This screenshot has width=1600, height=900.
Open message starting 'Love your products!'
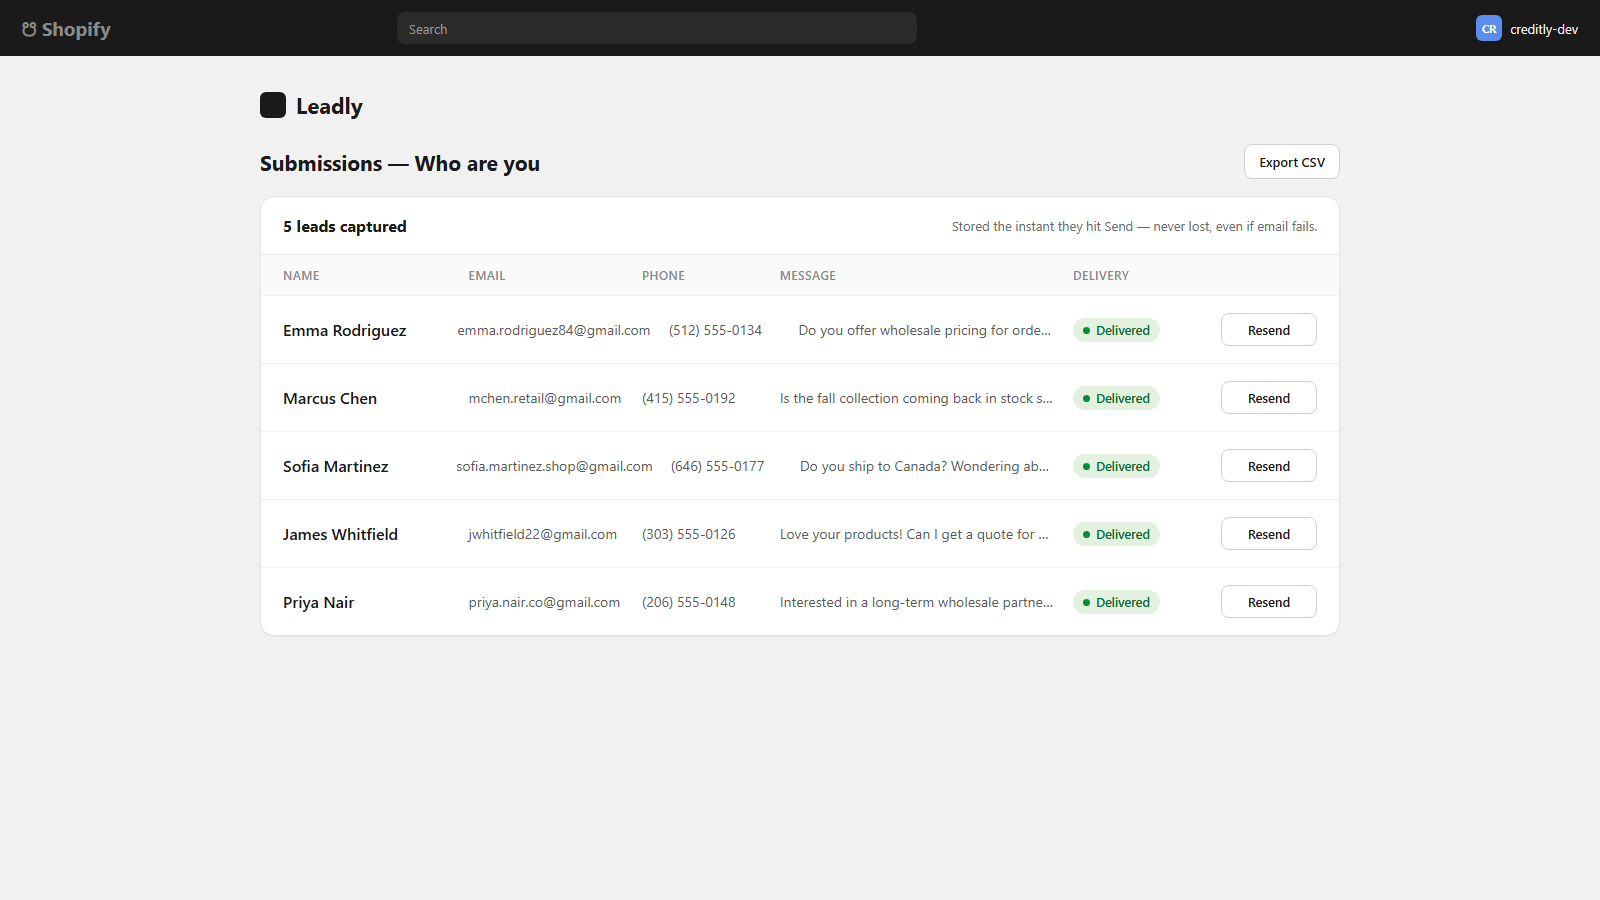point(914,535)
